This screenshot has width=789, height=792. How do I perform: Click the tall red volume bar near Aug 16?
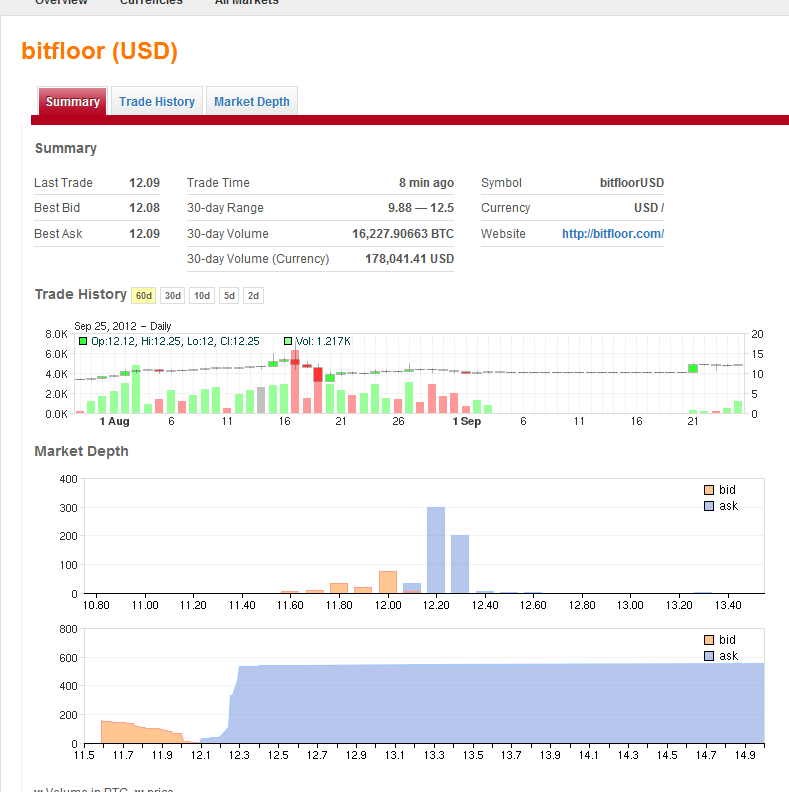(x=295, y=382)
